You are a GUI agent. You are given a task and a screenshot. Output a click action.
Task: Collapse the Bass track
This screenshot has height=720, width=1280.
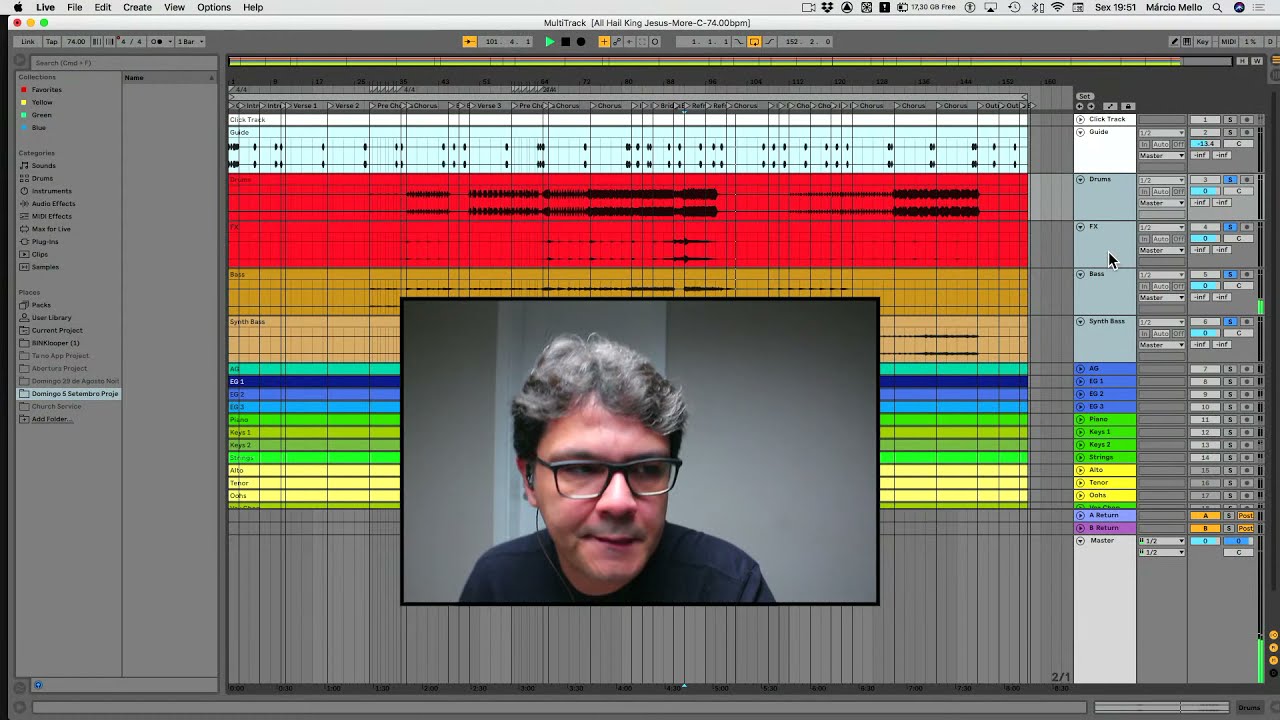[1080, 274]
